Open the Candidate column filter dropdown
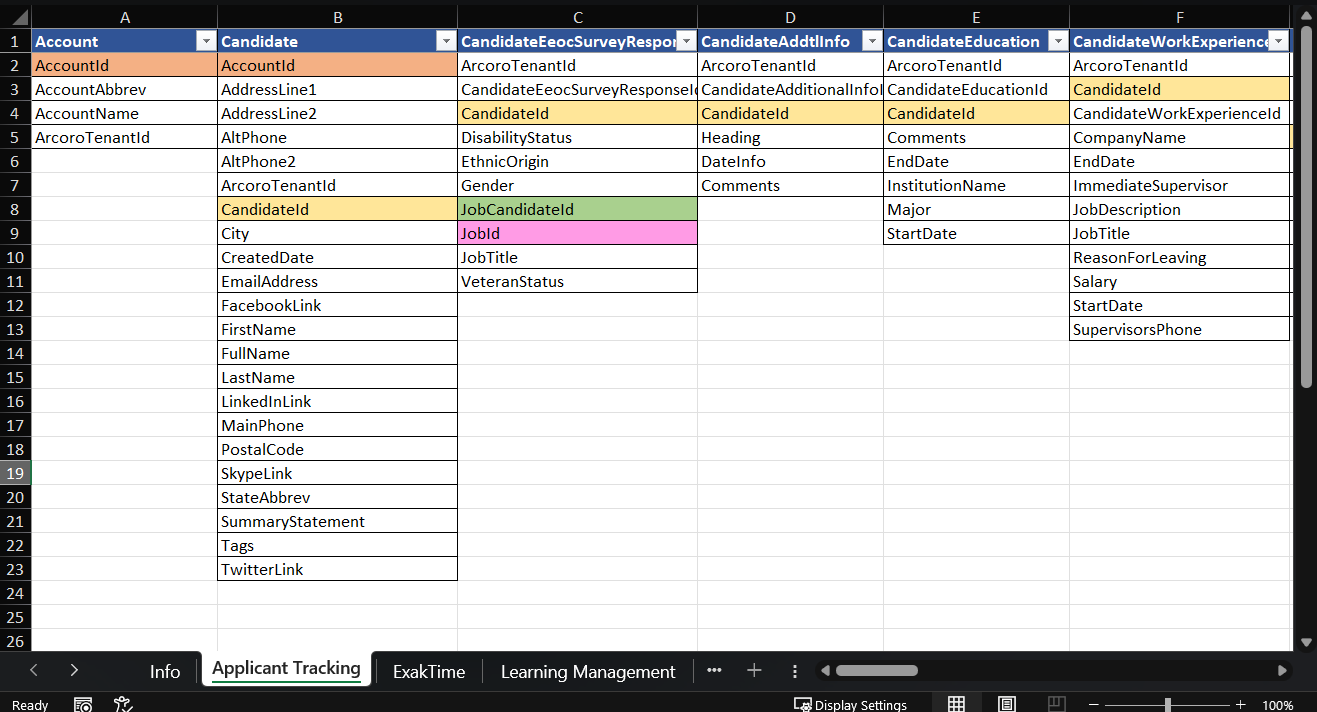The height and width of the screenshot is (712, 1317). tap(446, 41)
